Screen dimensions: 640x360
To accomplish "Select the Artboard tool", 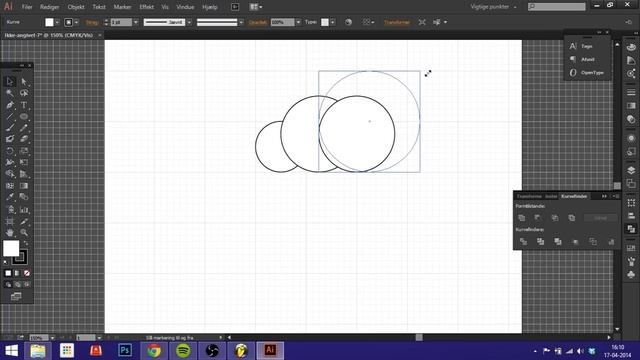I will (10, 221).
